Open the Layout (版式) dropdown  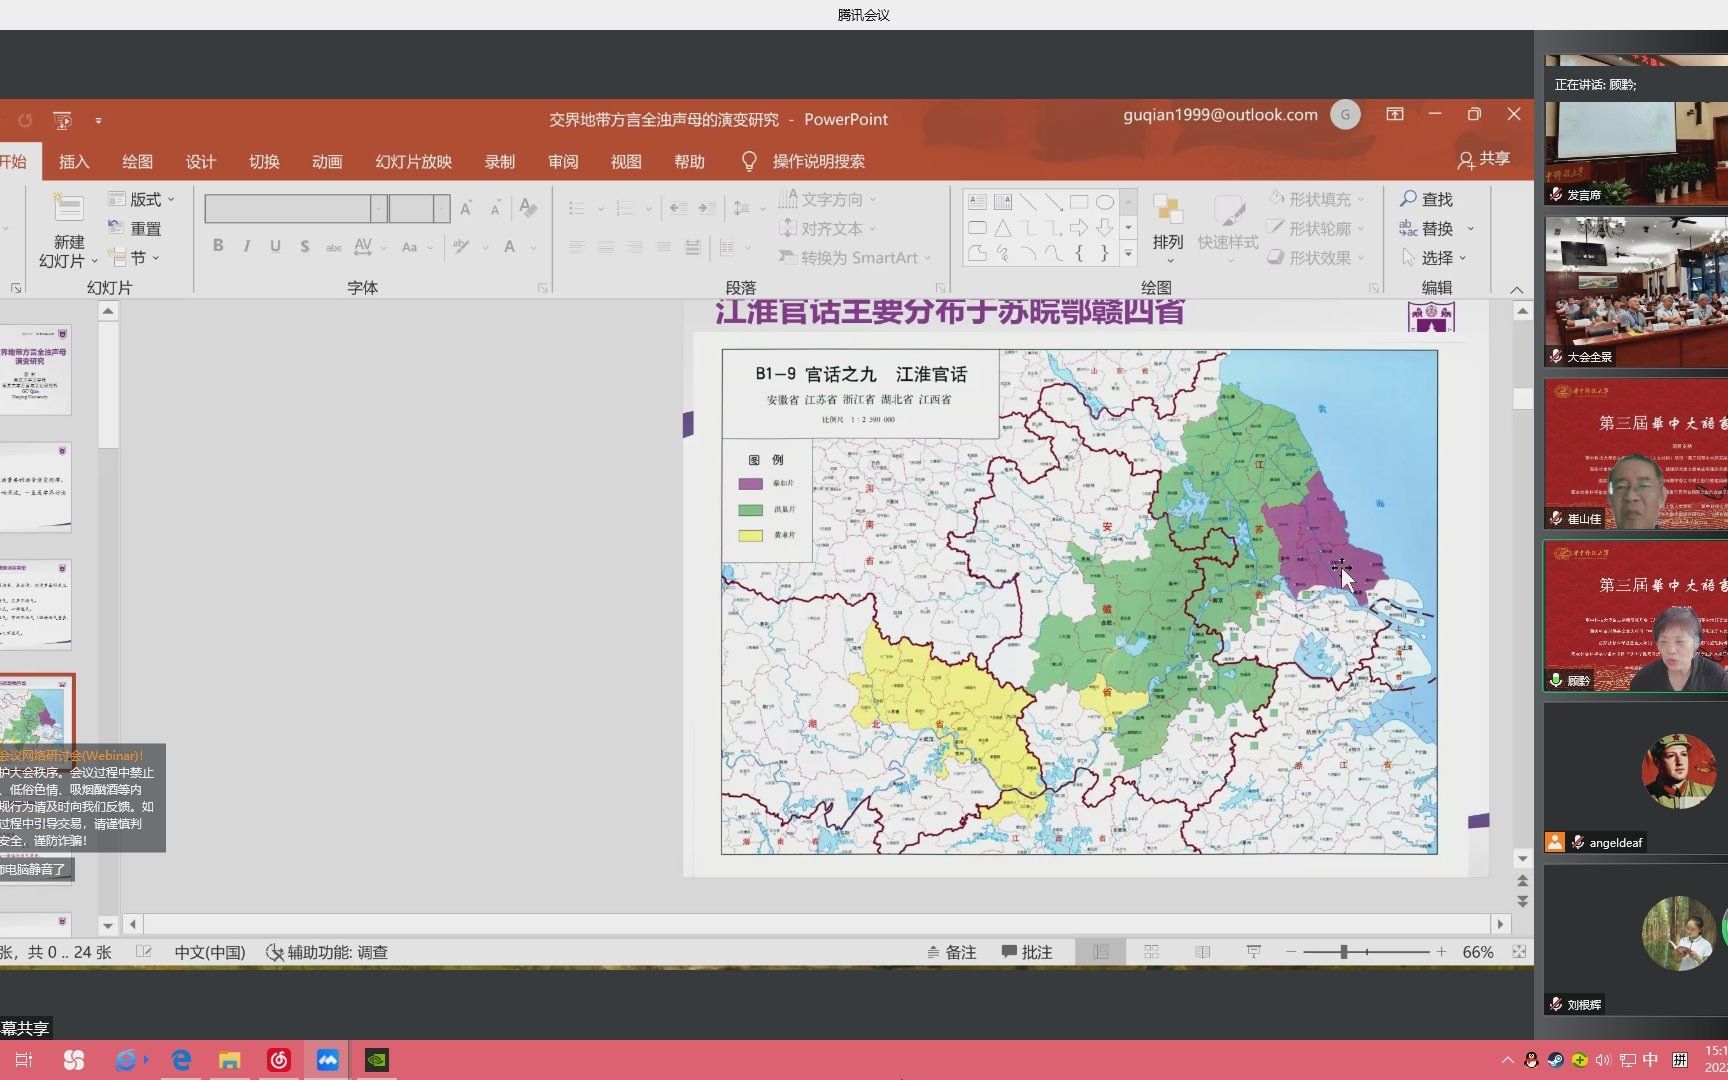coord(142,199)
